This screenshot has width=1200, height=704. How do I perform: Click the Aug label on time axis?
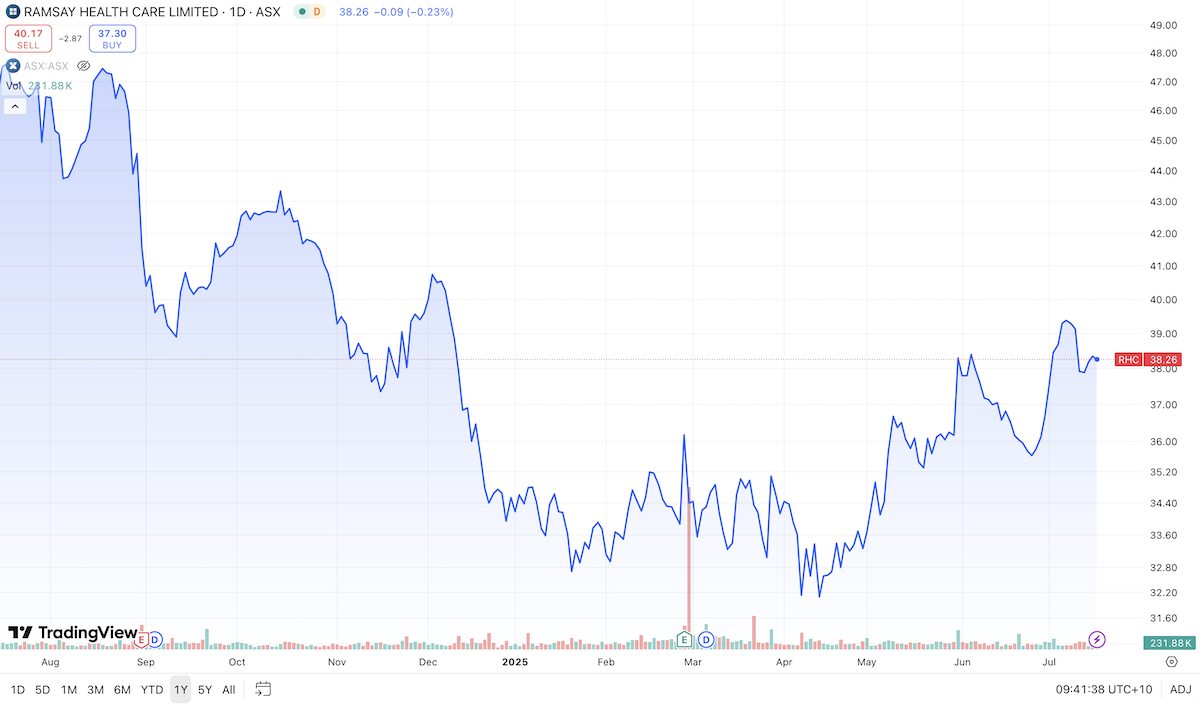(51, 662)
